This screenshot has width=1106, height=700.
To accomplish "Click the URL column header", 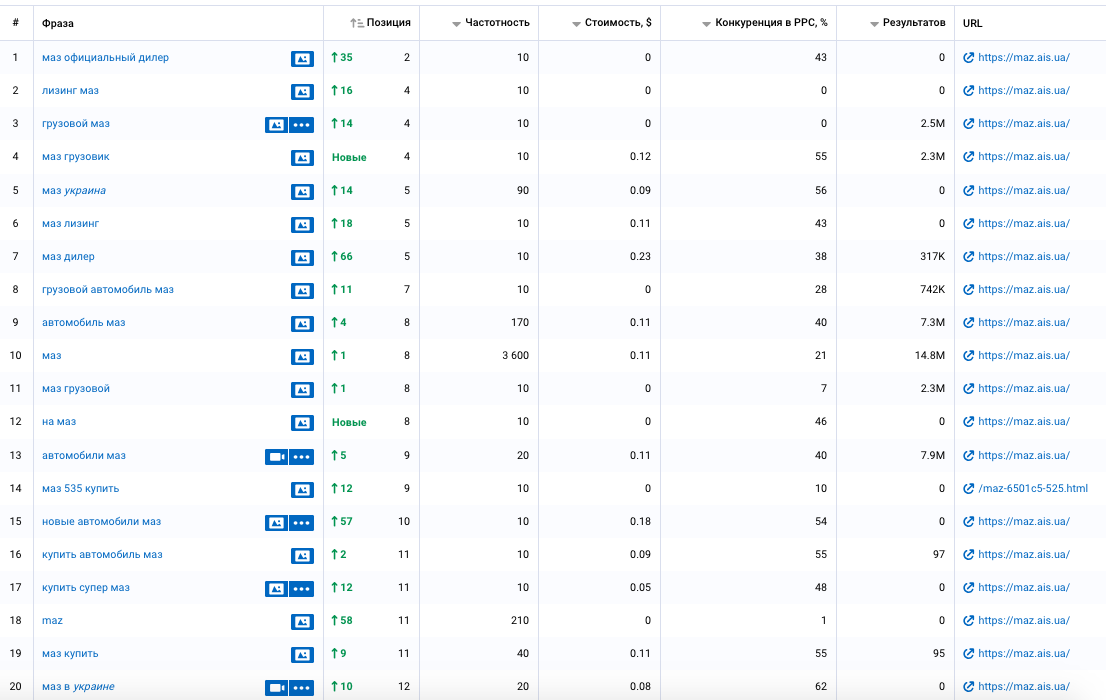I will pos(973,23).
